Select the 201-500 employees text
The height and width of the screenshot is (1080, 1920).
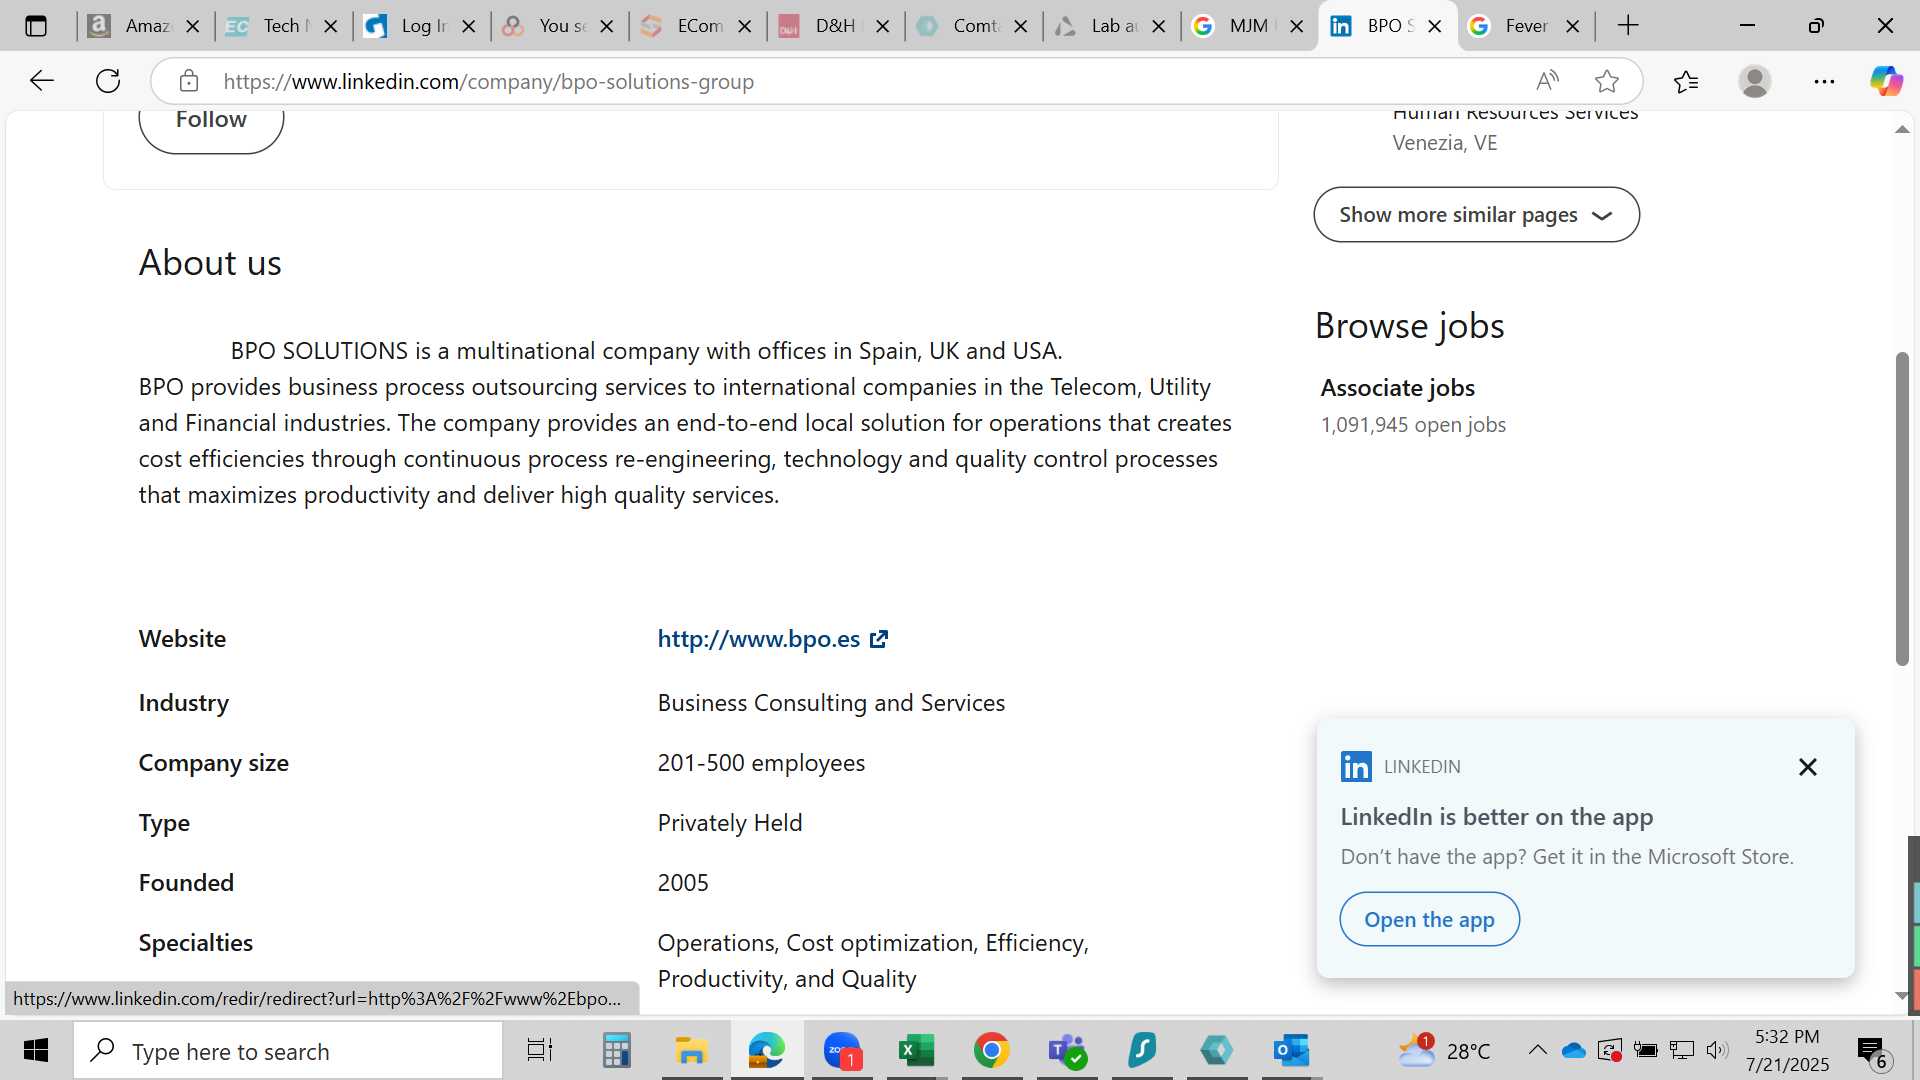point(761,763)
